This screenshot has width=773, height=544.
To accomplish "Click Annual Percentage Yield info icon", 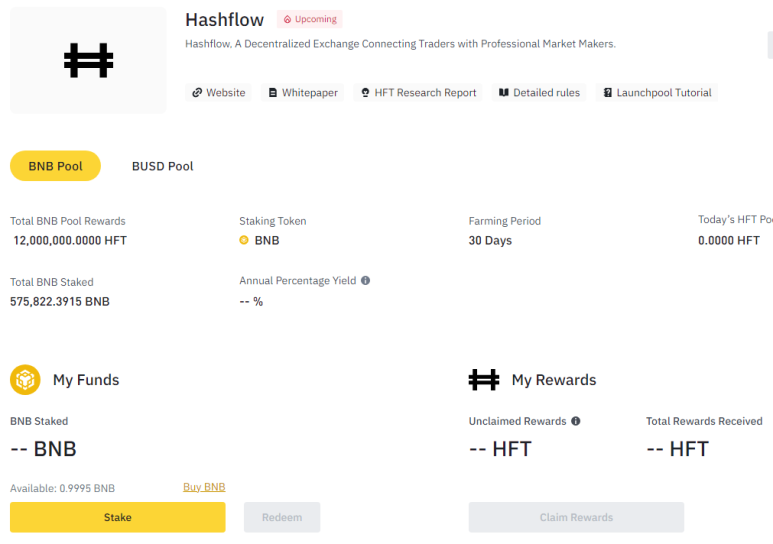I will tap(365, 281).
